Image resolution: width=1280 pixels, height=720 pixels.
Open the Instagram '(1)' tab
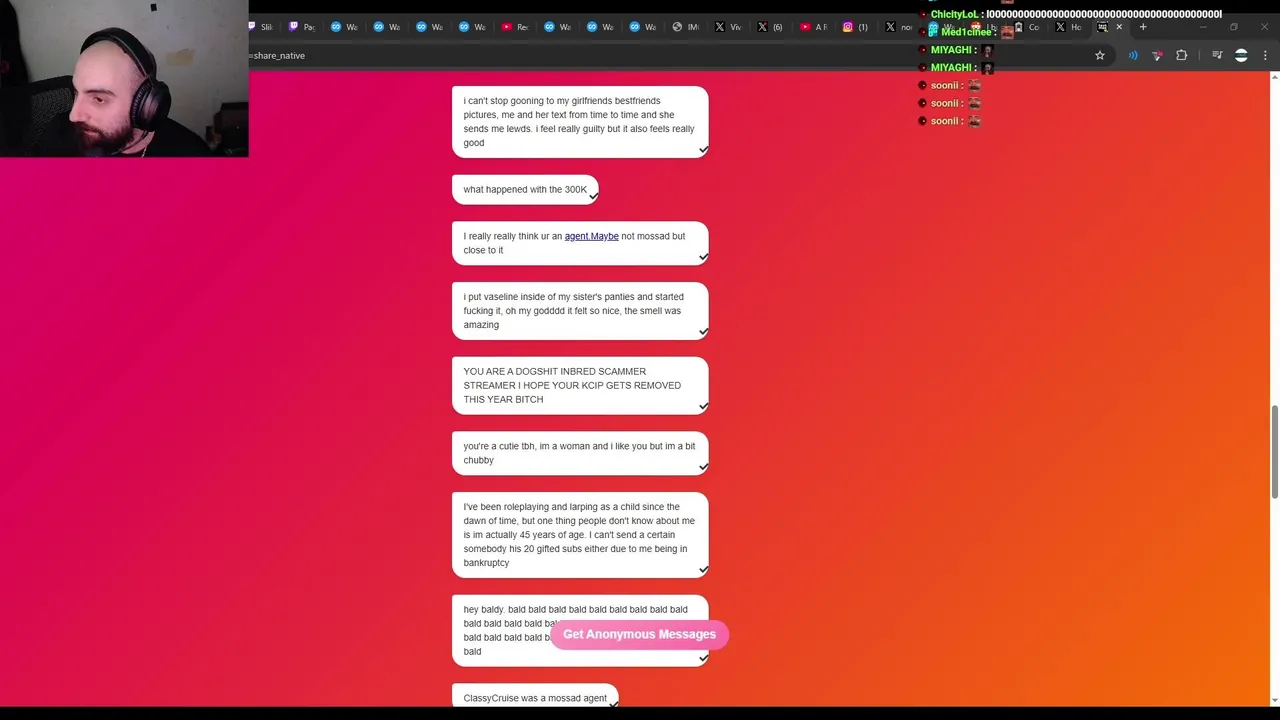(856, 27)
